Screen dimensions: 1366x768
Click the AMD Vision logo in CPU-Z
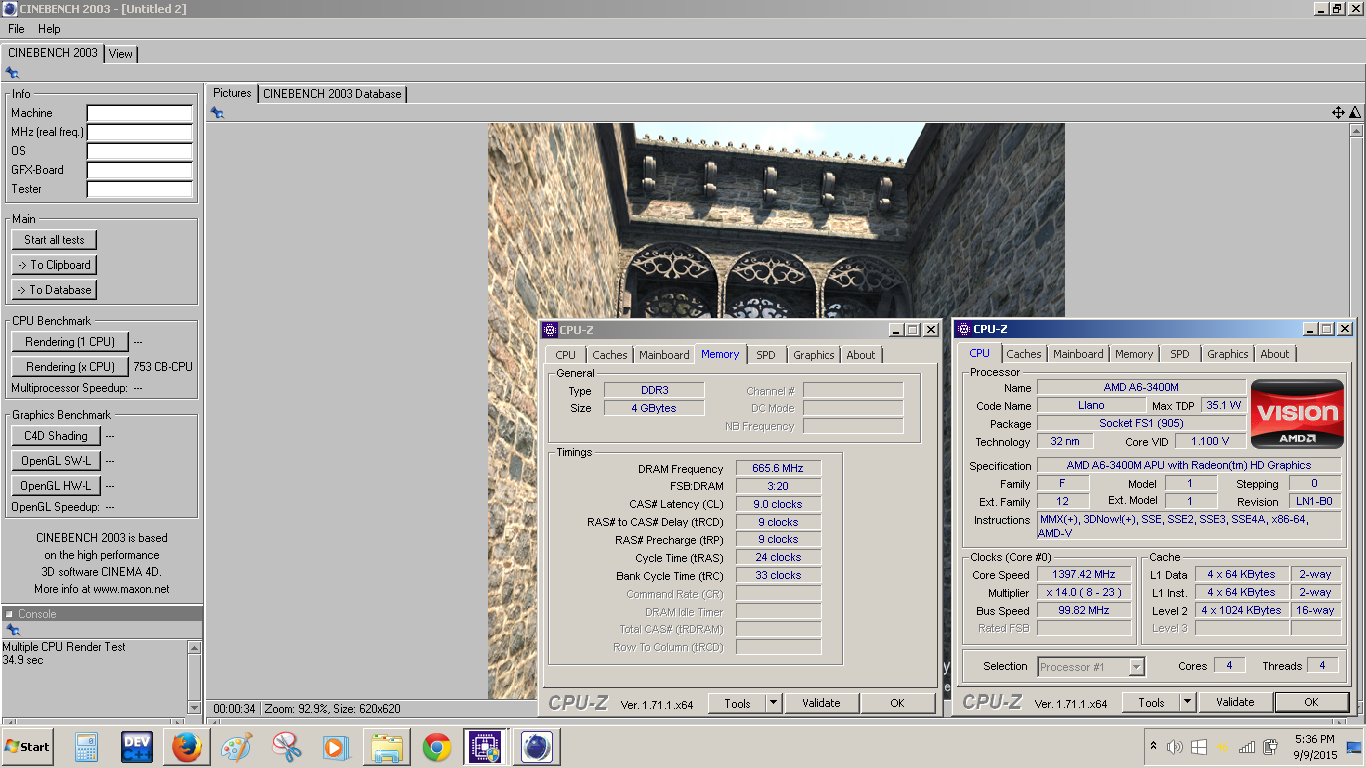click(1297, 413)
